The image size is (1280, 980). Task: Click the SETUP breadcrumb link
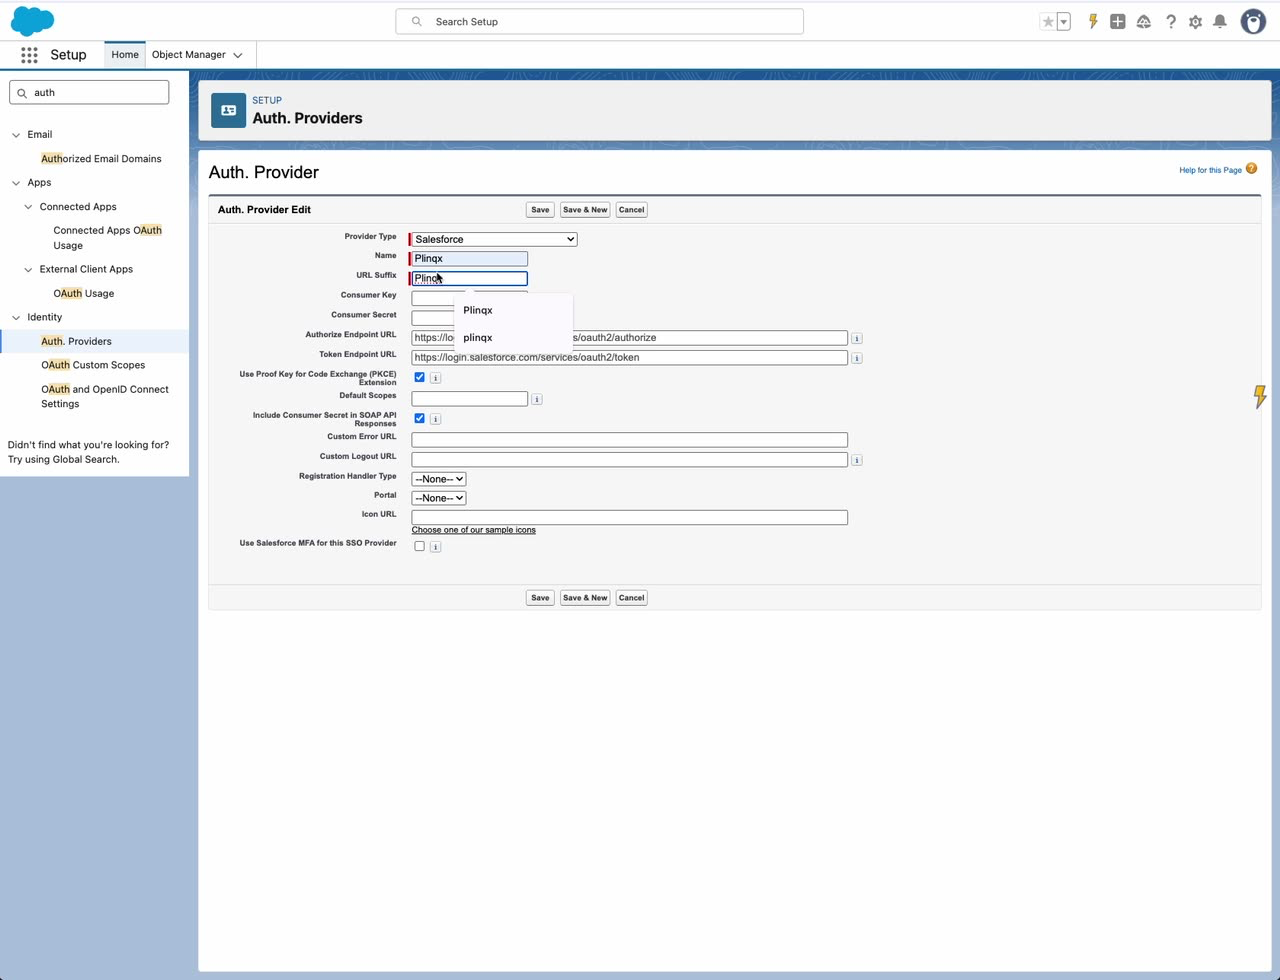266,100
